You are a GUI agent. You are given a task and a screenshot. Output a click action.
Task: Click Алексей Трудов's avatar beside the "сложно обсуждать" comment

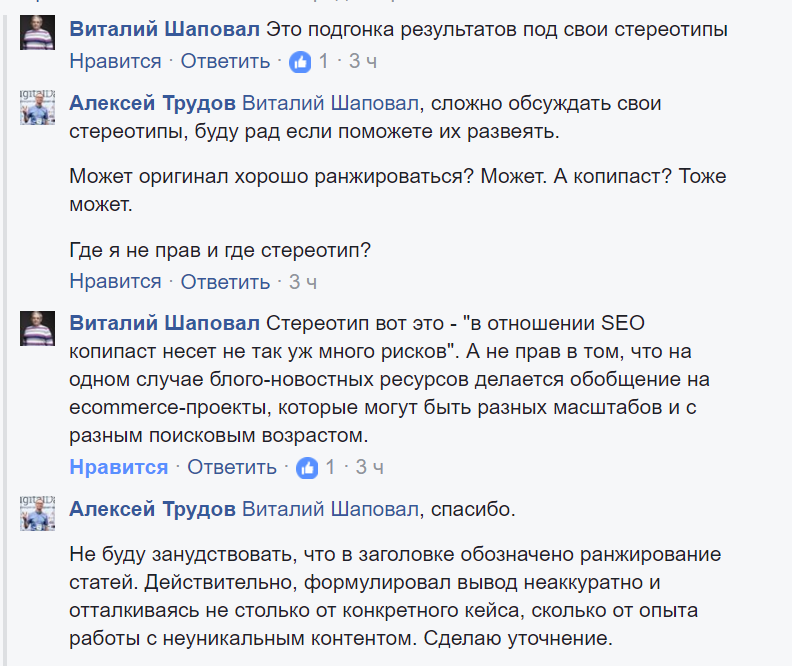coord(37,107)
